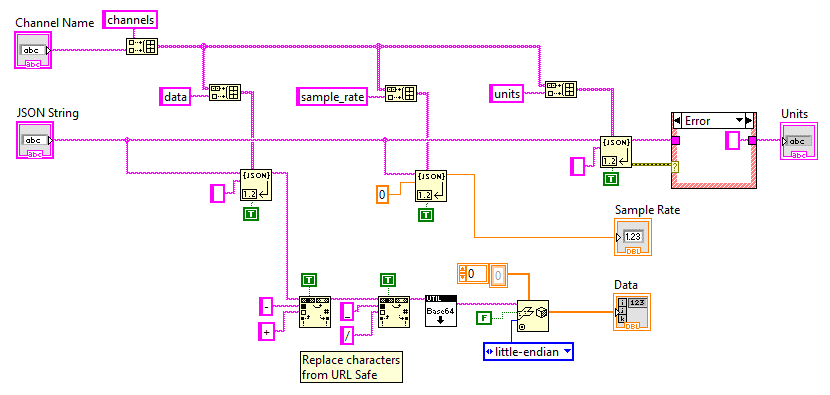Edit the channels string constant
The width and height of the screenshot is (830, 395).
point(130,20)
